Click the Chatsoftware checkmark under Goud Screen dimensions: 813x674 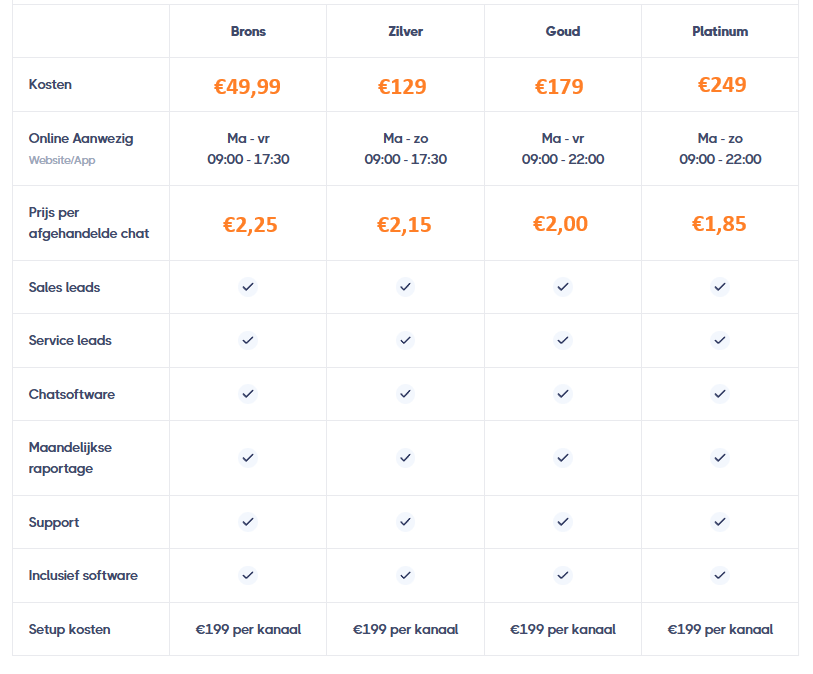pyautogui.click(x=563, y=394)
